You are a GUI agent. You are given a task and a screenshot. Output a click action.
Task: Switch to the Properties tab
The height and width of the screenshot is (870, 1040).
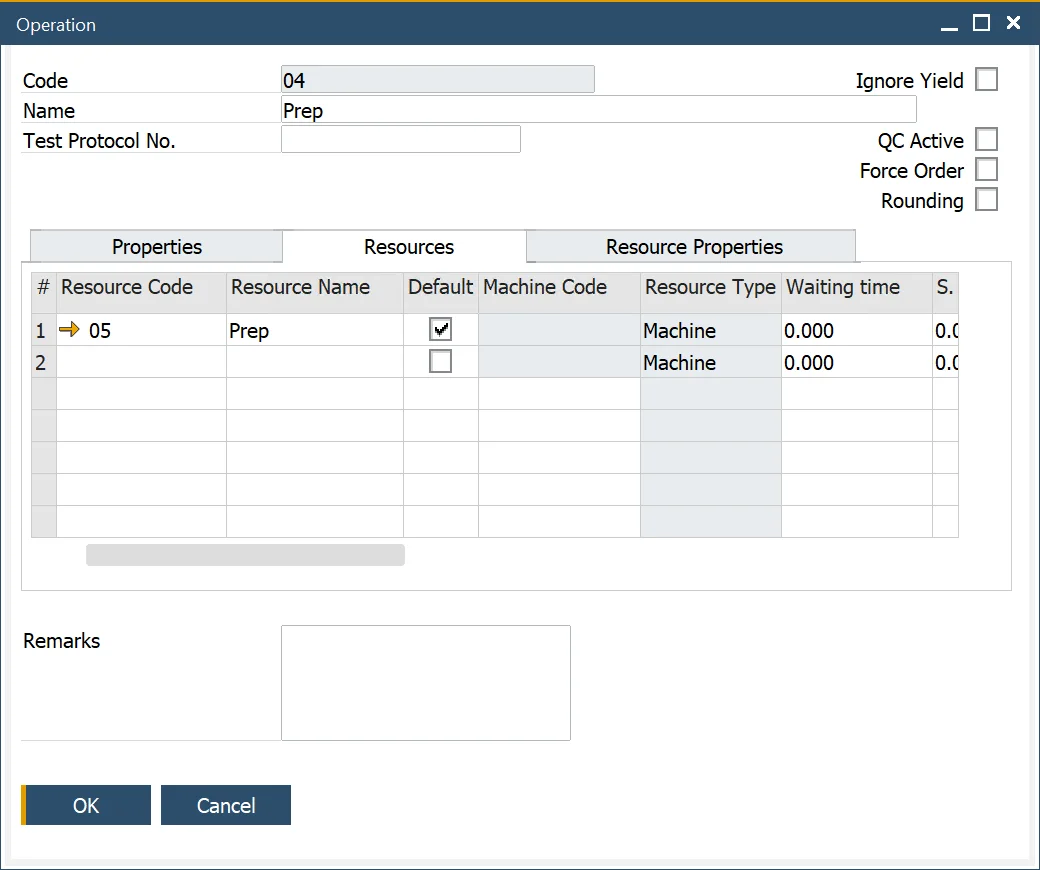click(x=157, y=247)
